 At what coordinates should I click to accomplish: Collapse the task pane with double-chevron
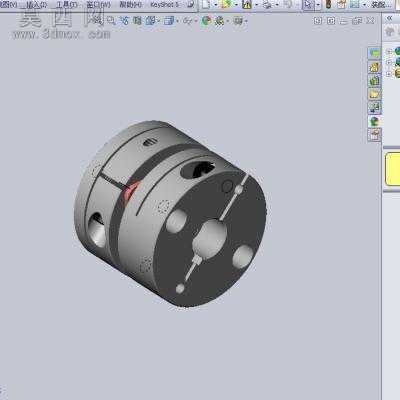coord(389,19)
